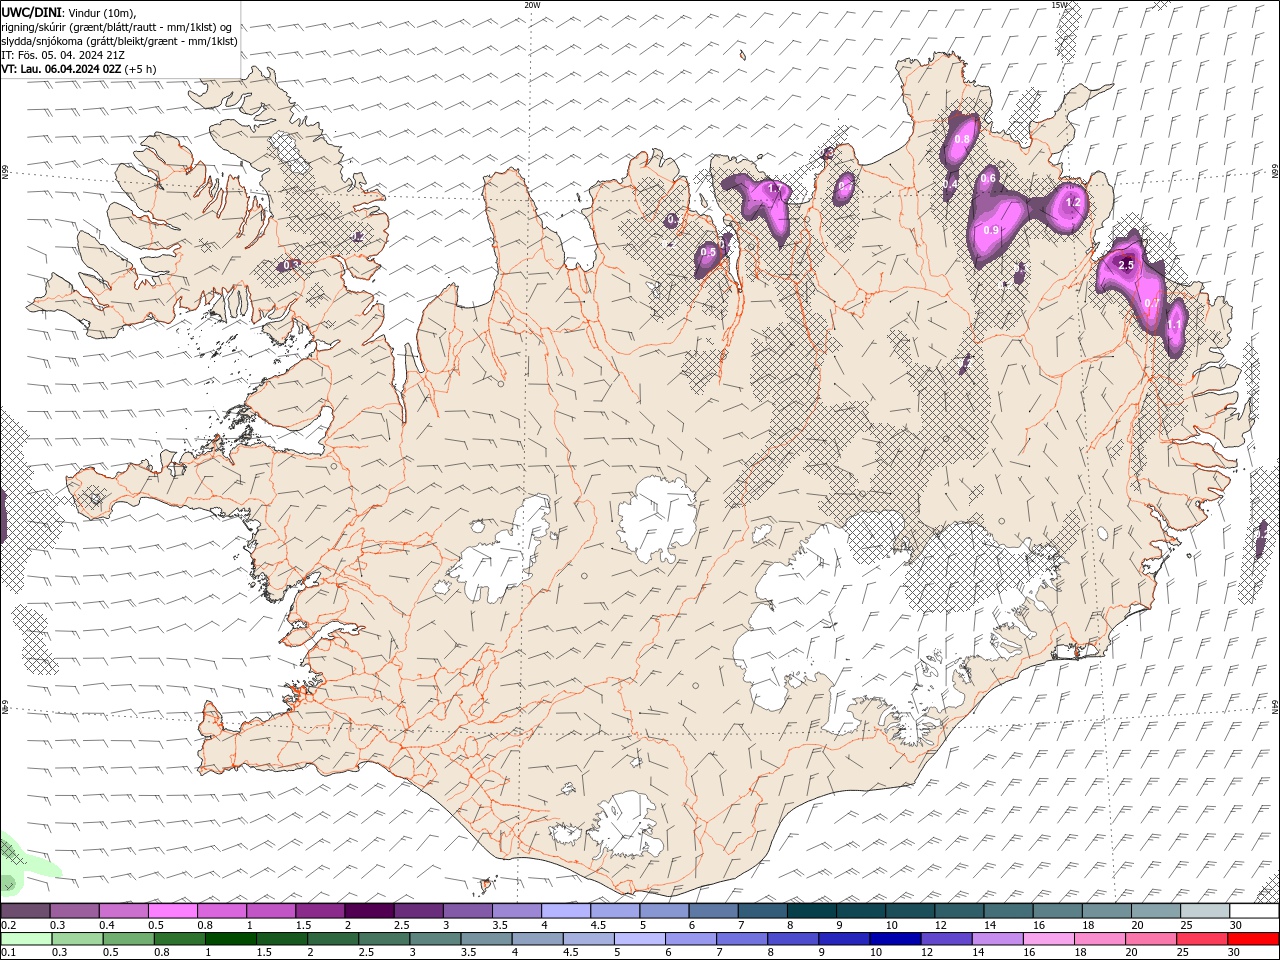
Task: Click the 'VT: Lau. 06.04.2024 02Z (+5 h)' line
Action: pos(79,69)
